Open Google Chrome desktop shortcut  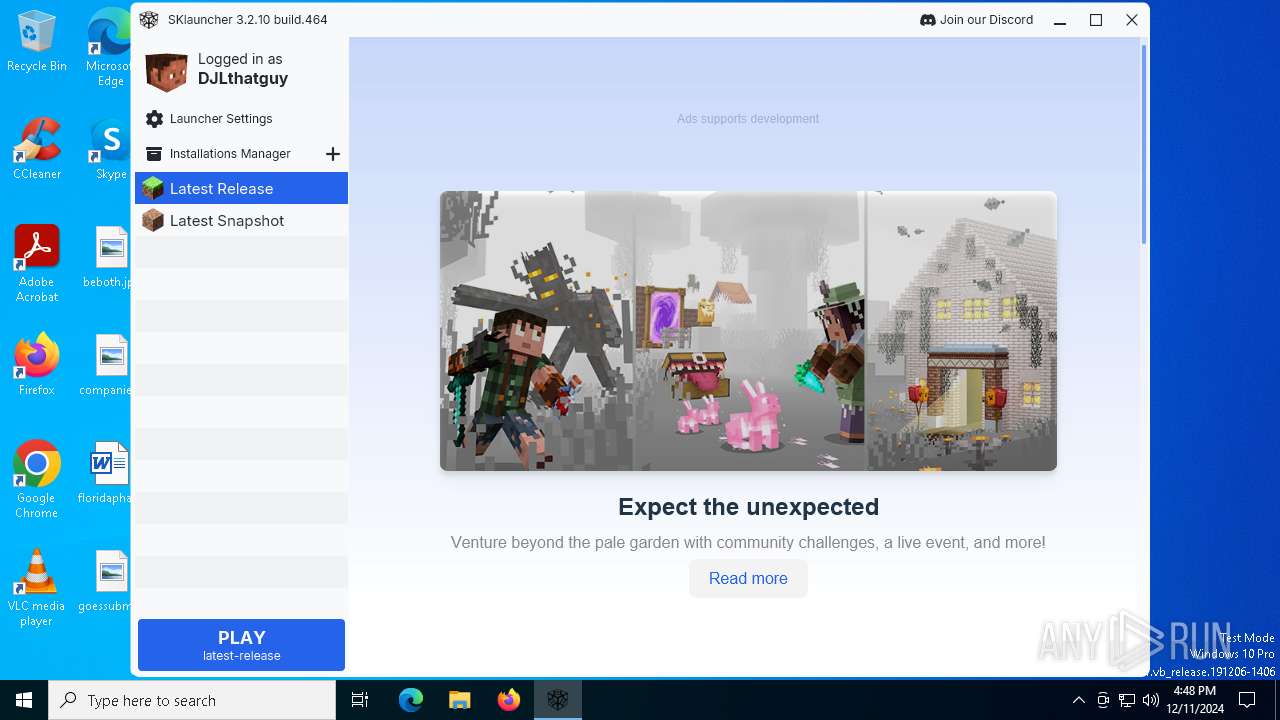click(37, 480)
